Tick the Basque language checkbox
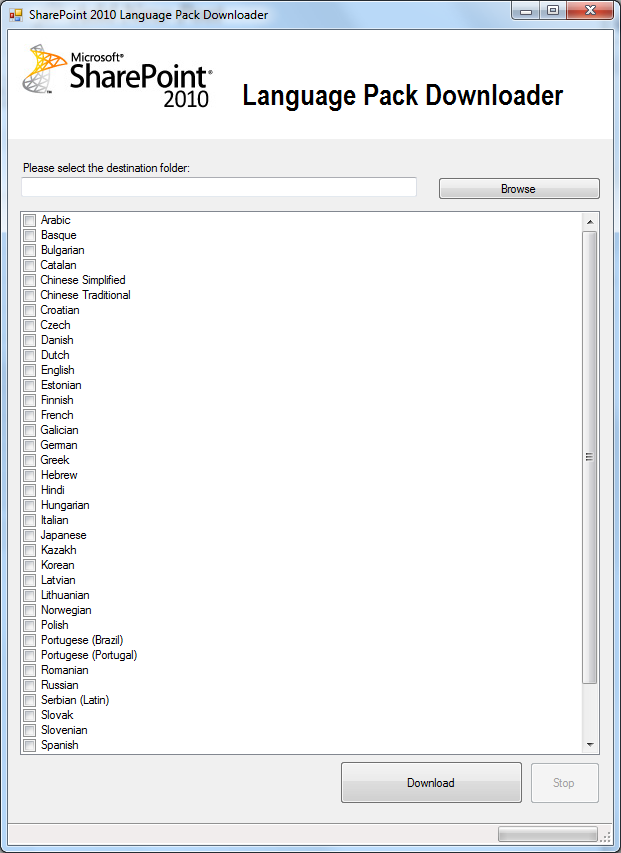The width and height of the screenshot is (621, 853). 30,236
